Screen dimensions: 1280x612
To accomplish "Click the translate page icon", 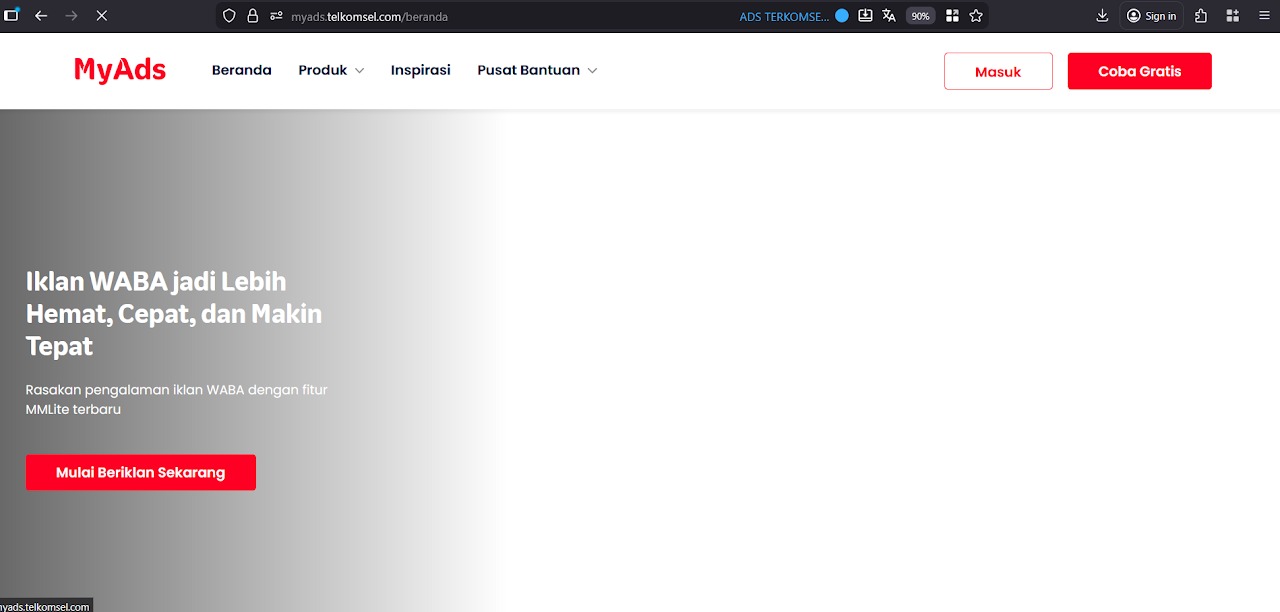I will (x=889, y=16).
